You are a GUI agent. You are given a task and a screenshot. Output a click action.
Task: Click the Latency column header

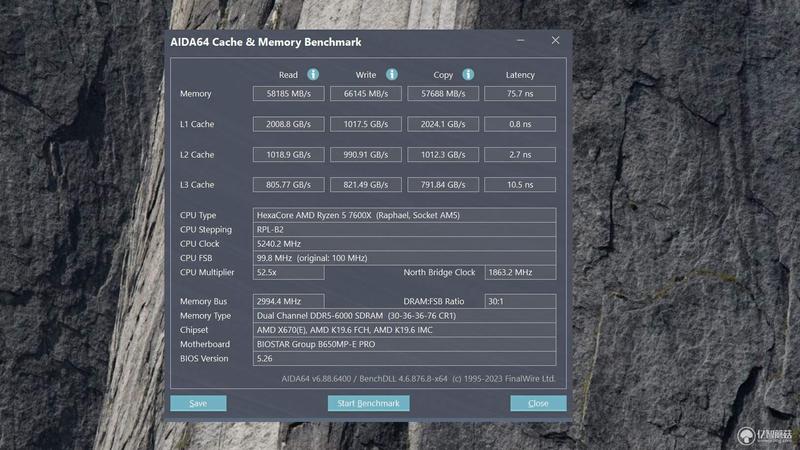(520, 75)
